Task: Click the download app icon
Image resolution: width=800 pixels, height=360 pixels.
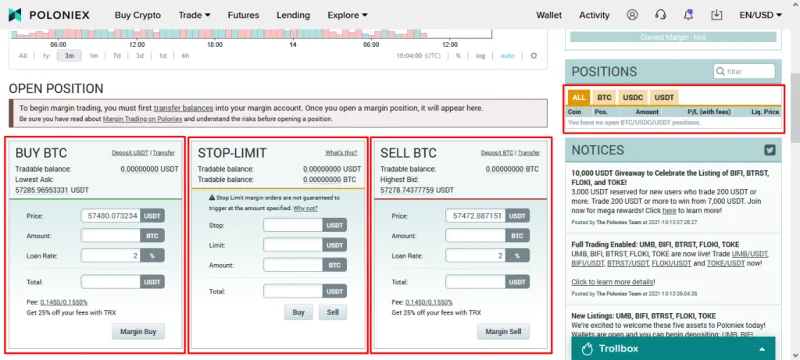Action: pyautogui.click(x=716, y=15)
